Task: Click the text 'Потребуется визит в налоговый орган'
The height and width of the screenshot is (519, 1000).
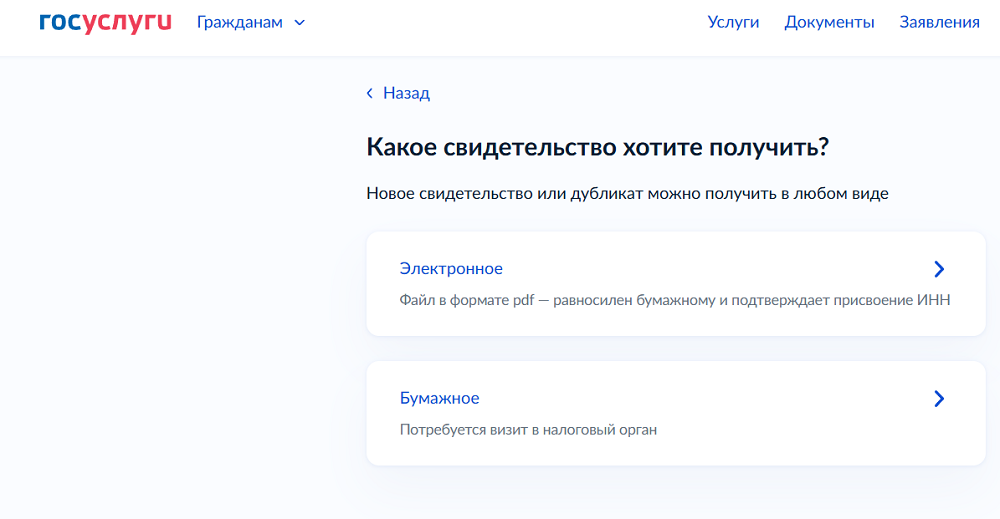Action: pyautogui.click(x=528, y=430)
